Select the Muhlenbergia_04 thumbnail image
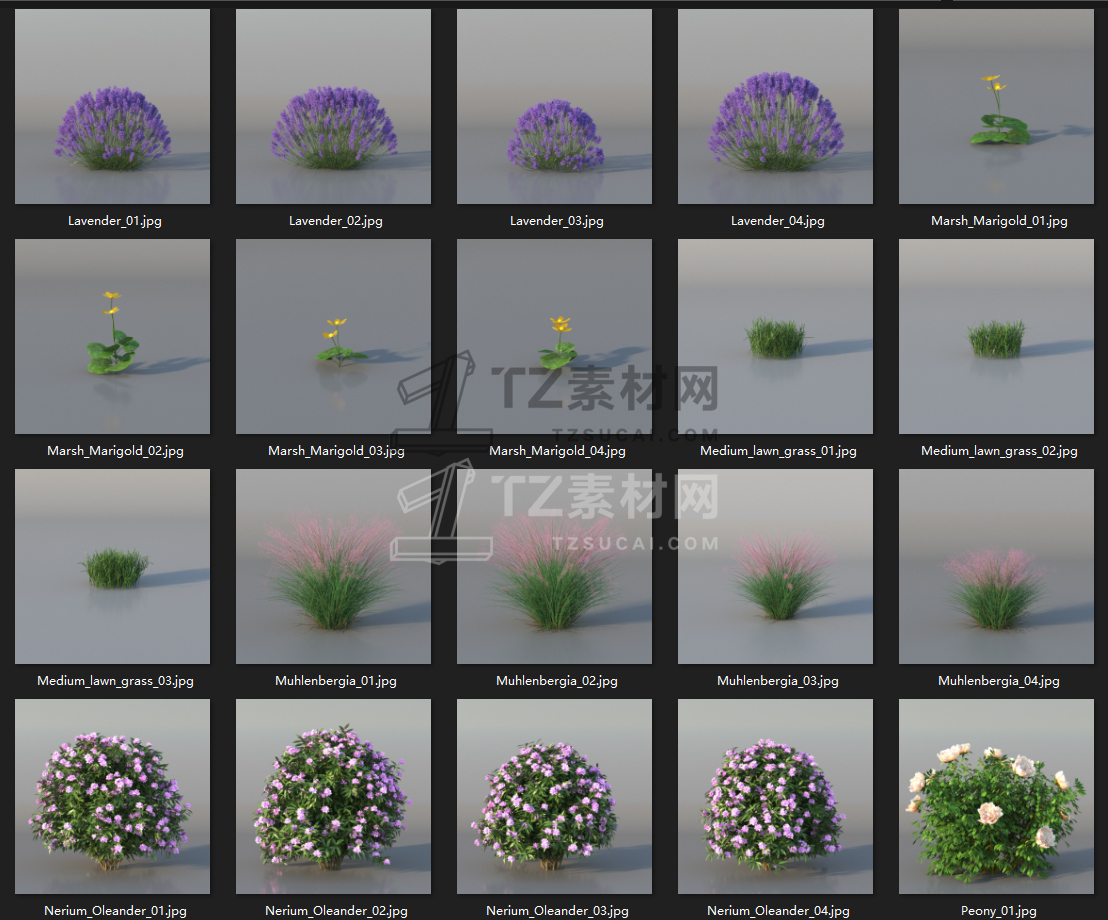1108x920 pixels. pyautogui.click(x=996, y=567)
